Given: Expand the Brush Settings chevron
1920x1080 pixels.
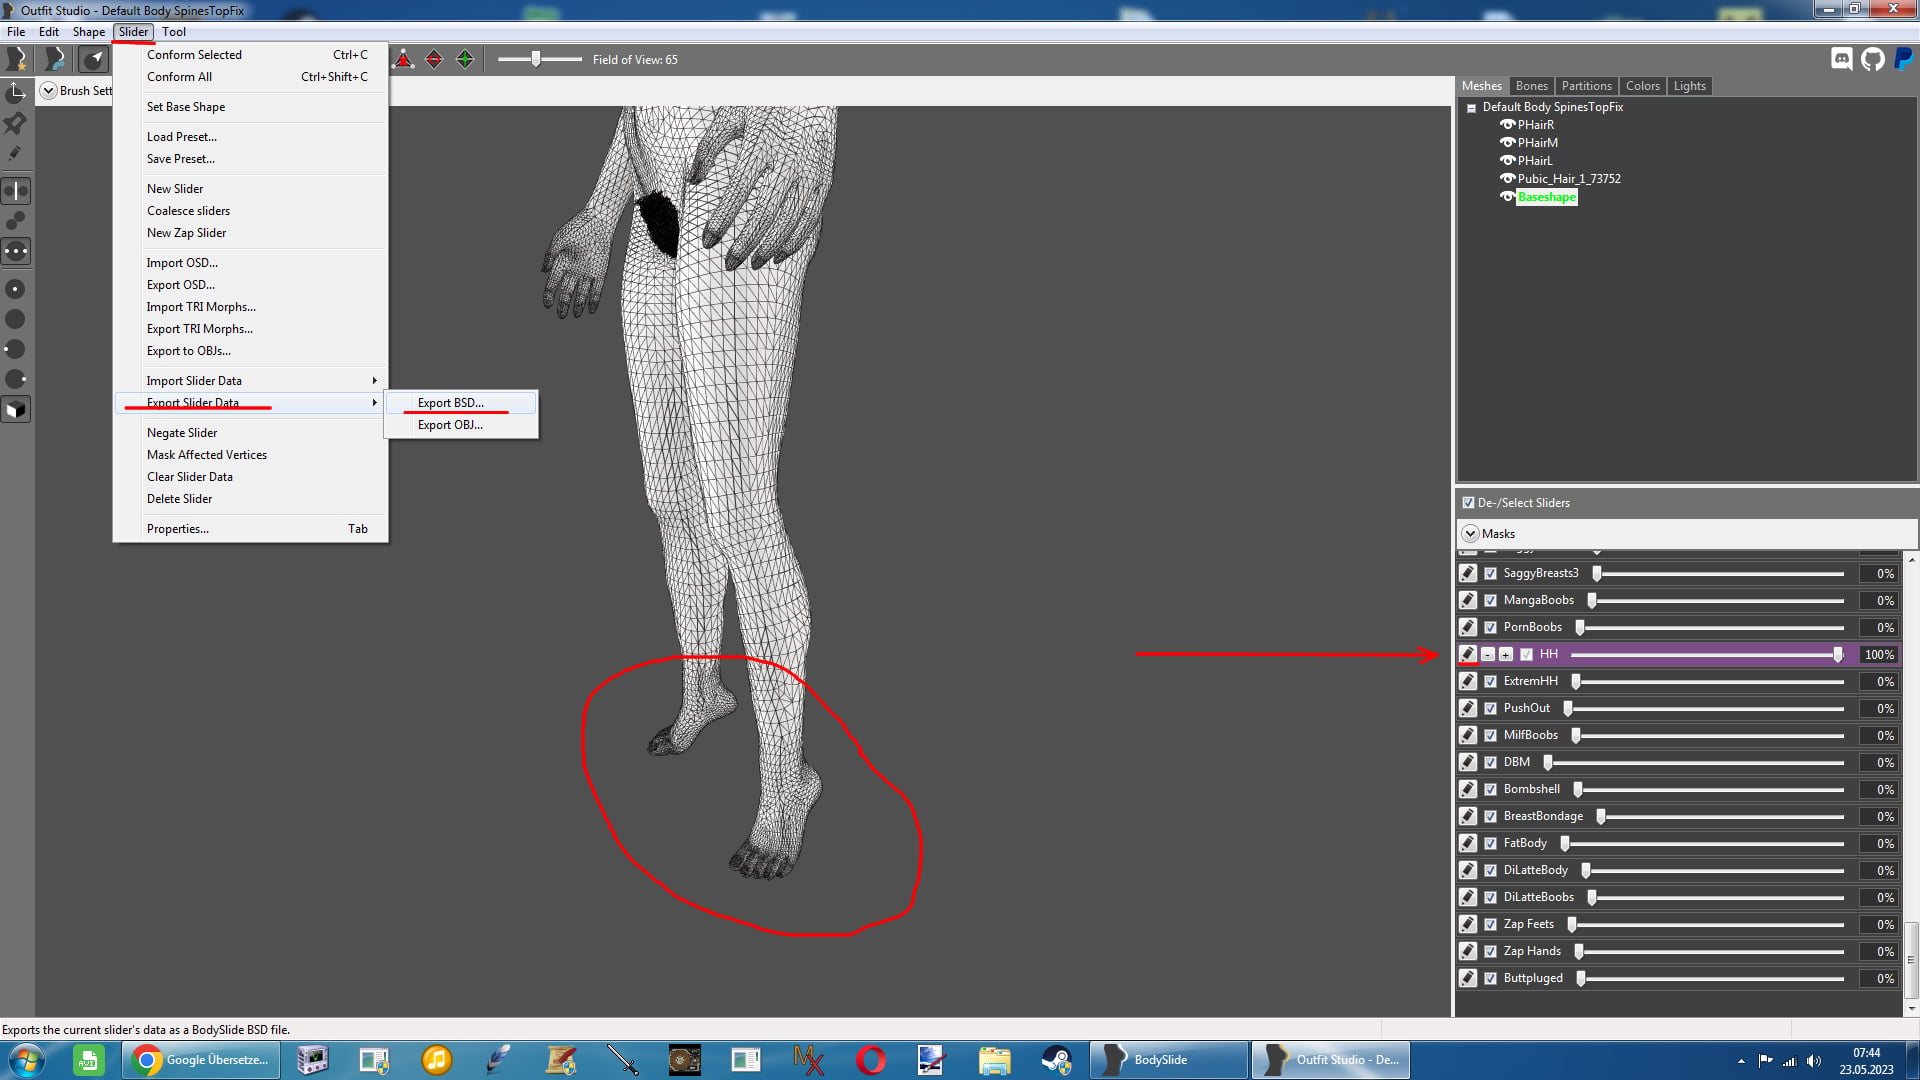Looking at the screenshot, I should click(x=48, y=90).
